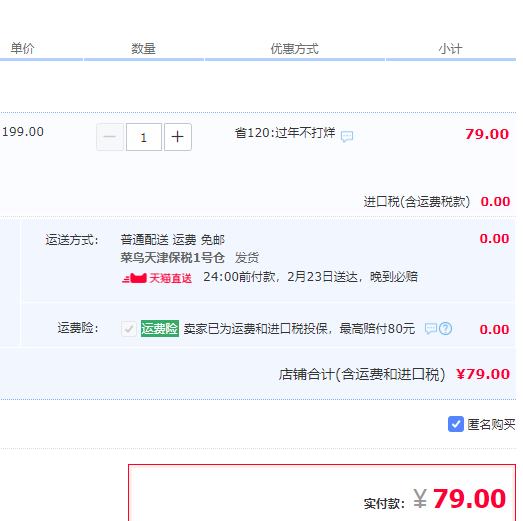Click the 优惠方式 column header

coord(295,49)
